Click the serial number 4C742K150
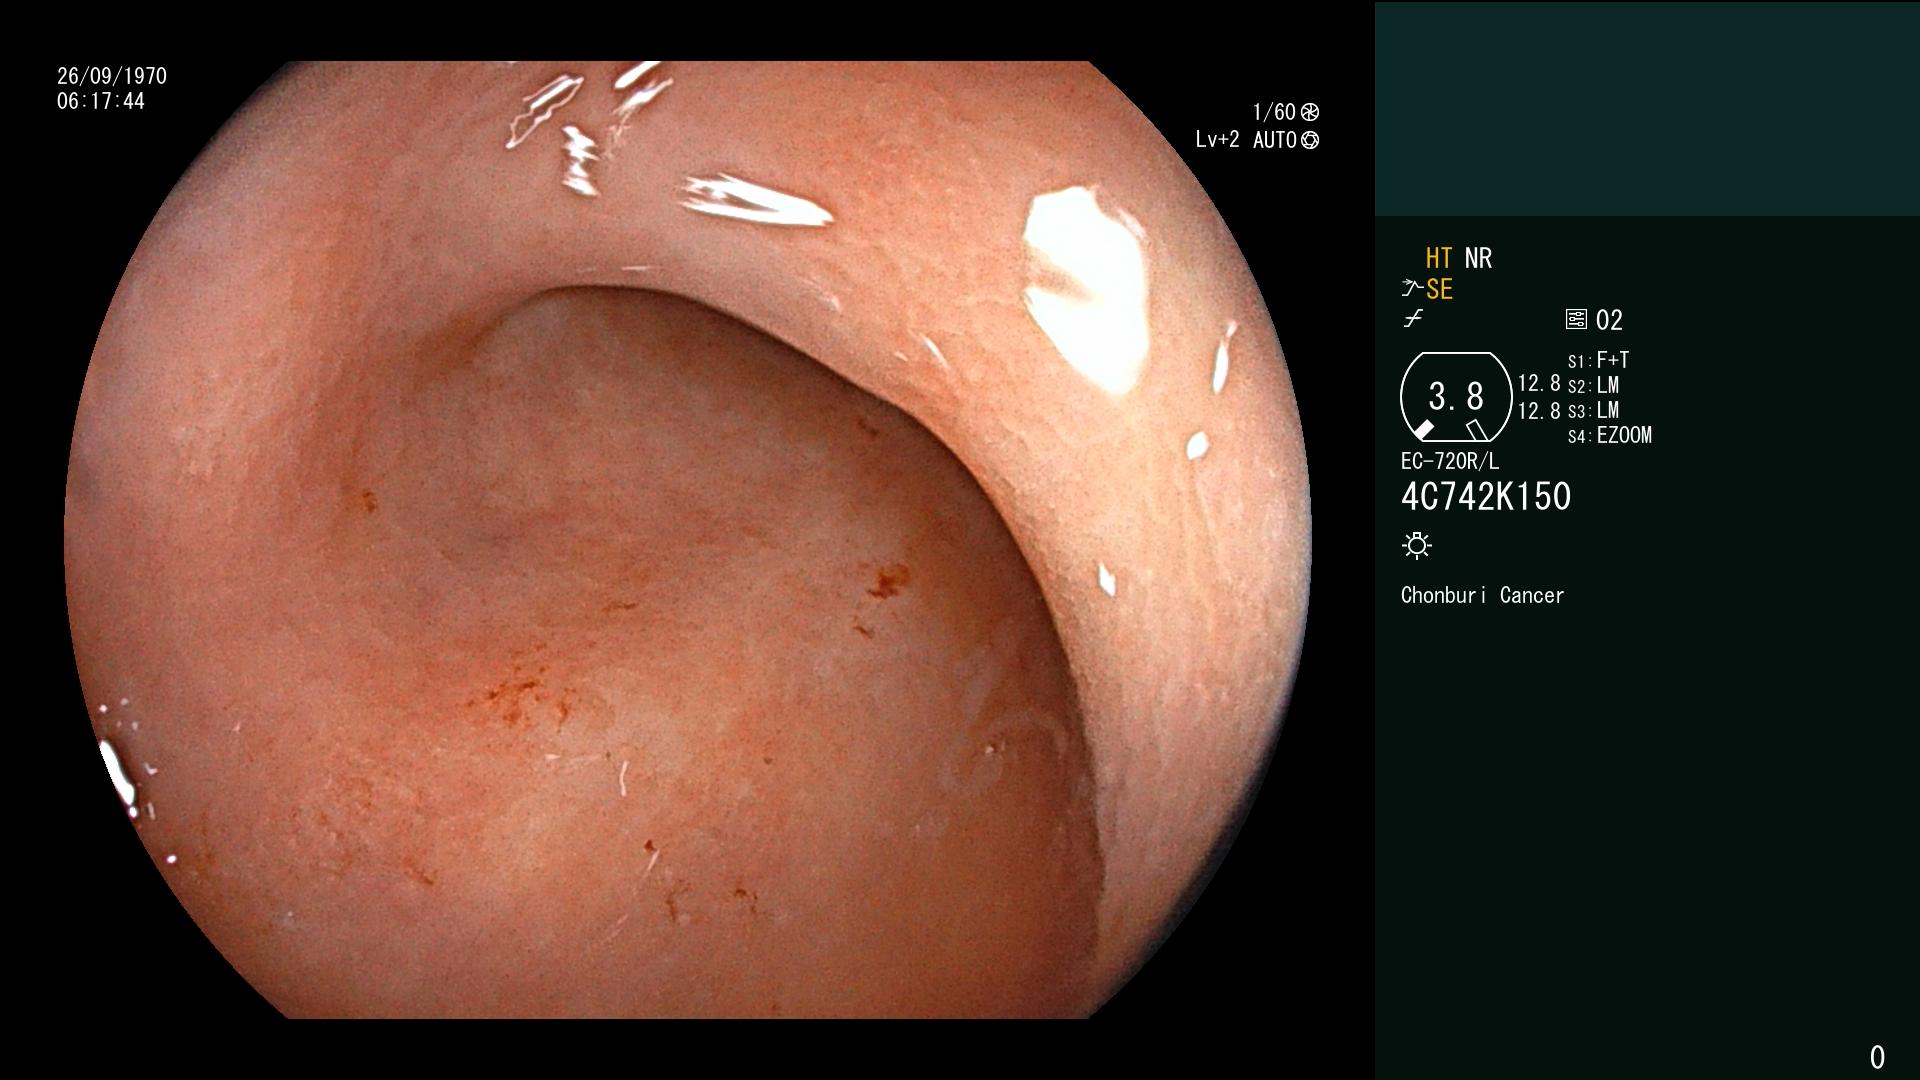1920x1080 pixels. pos(1486,496)
